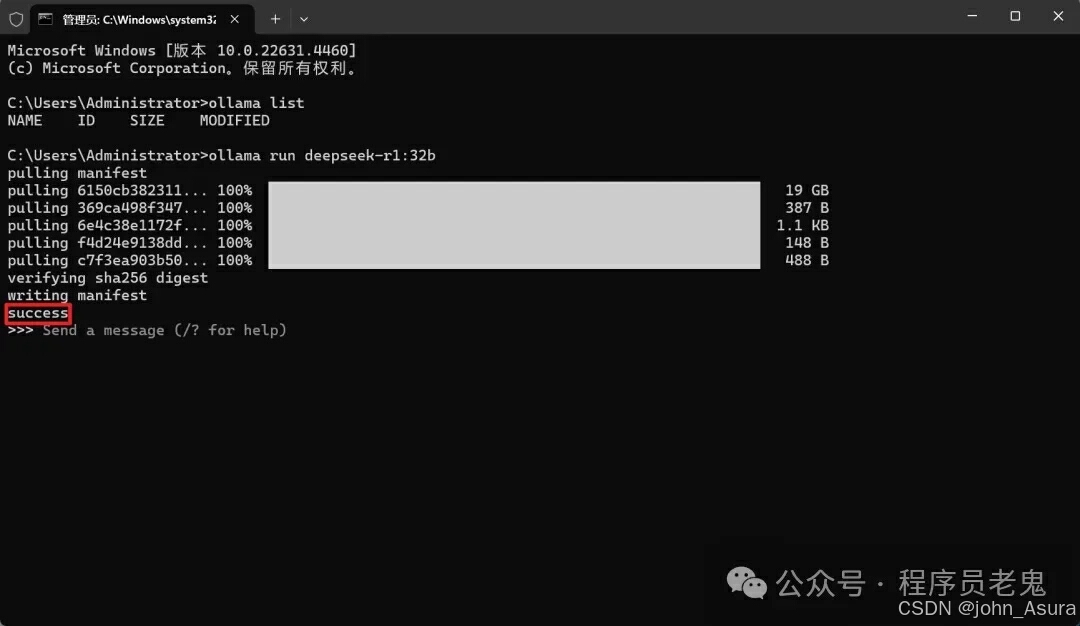Close the terminal window
Image resolution: width=1080 pixels, height=626 pixels.
coord(1058,16)
